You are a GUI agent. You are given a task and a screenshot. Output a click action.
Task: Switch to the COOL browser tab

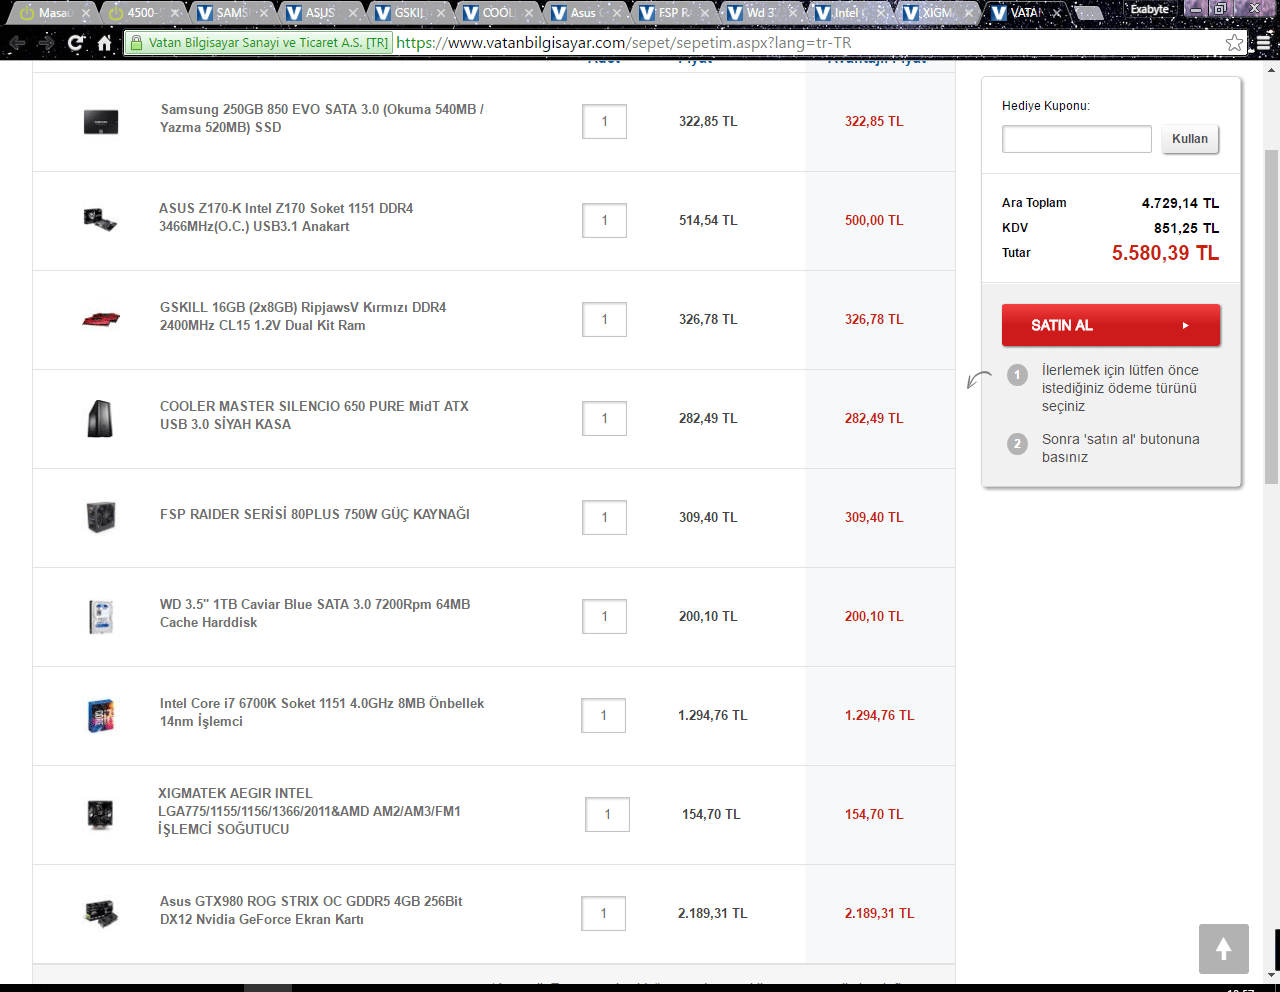pos(496,13)
